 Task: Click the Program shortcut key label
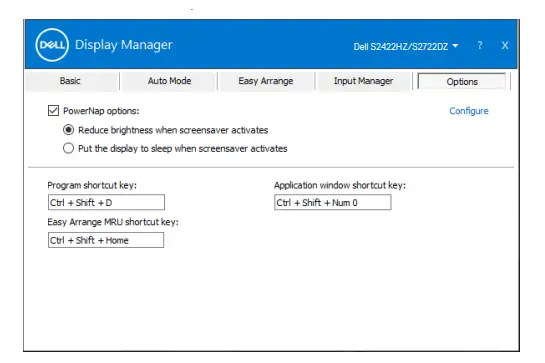[92, 185]
